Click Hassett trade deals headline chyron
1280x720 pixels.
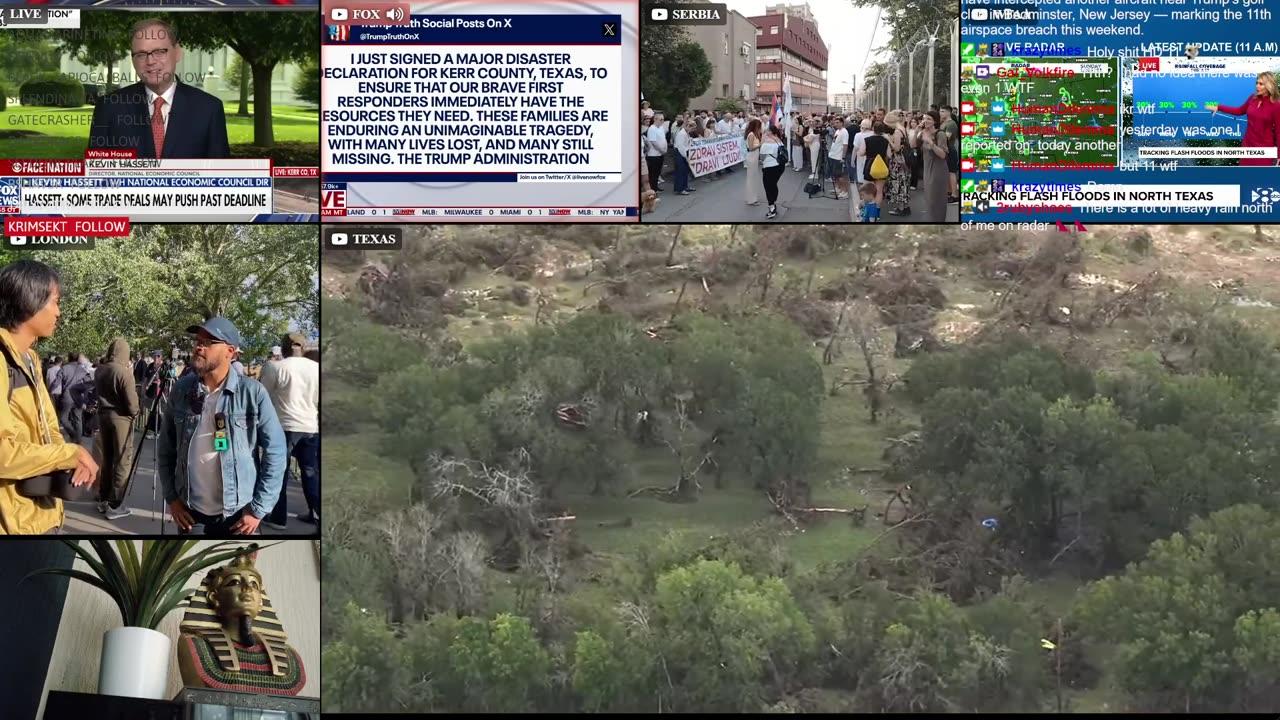145,201
